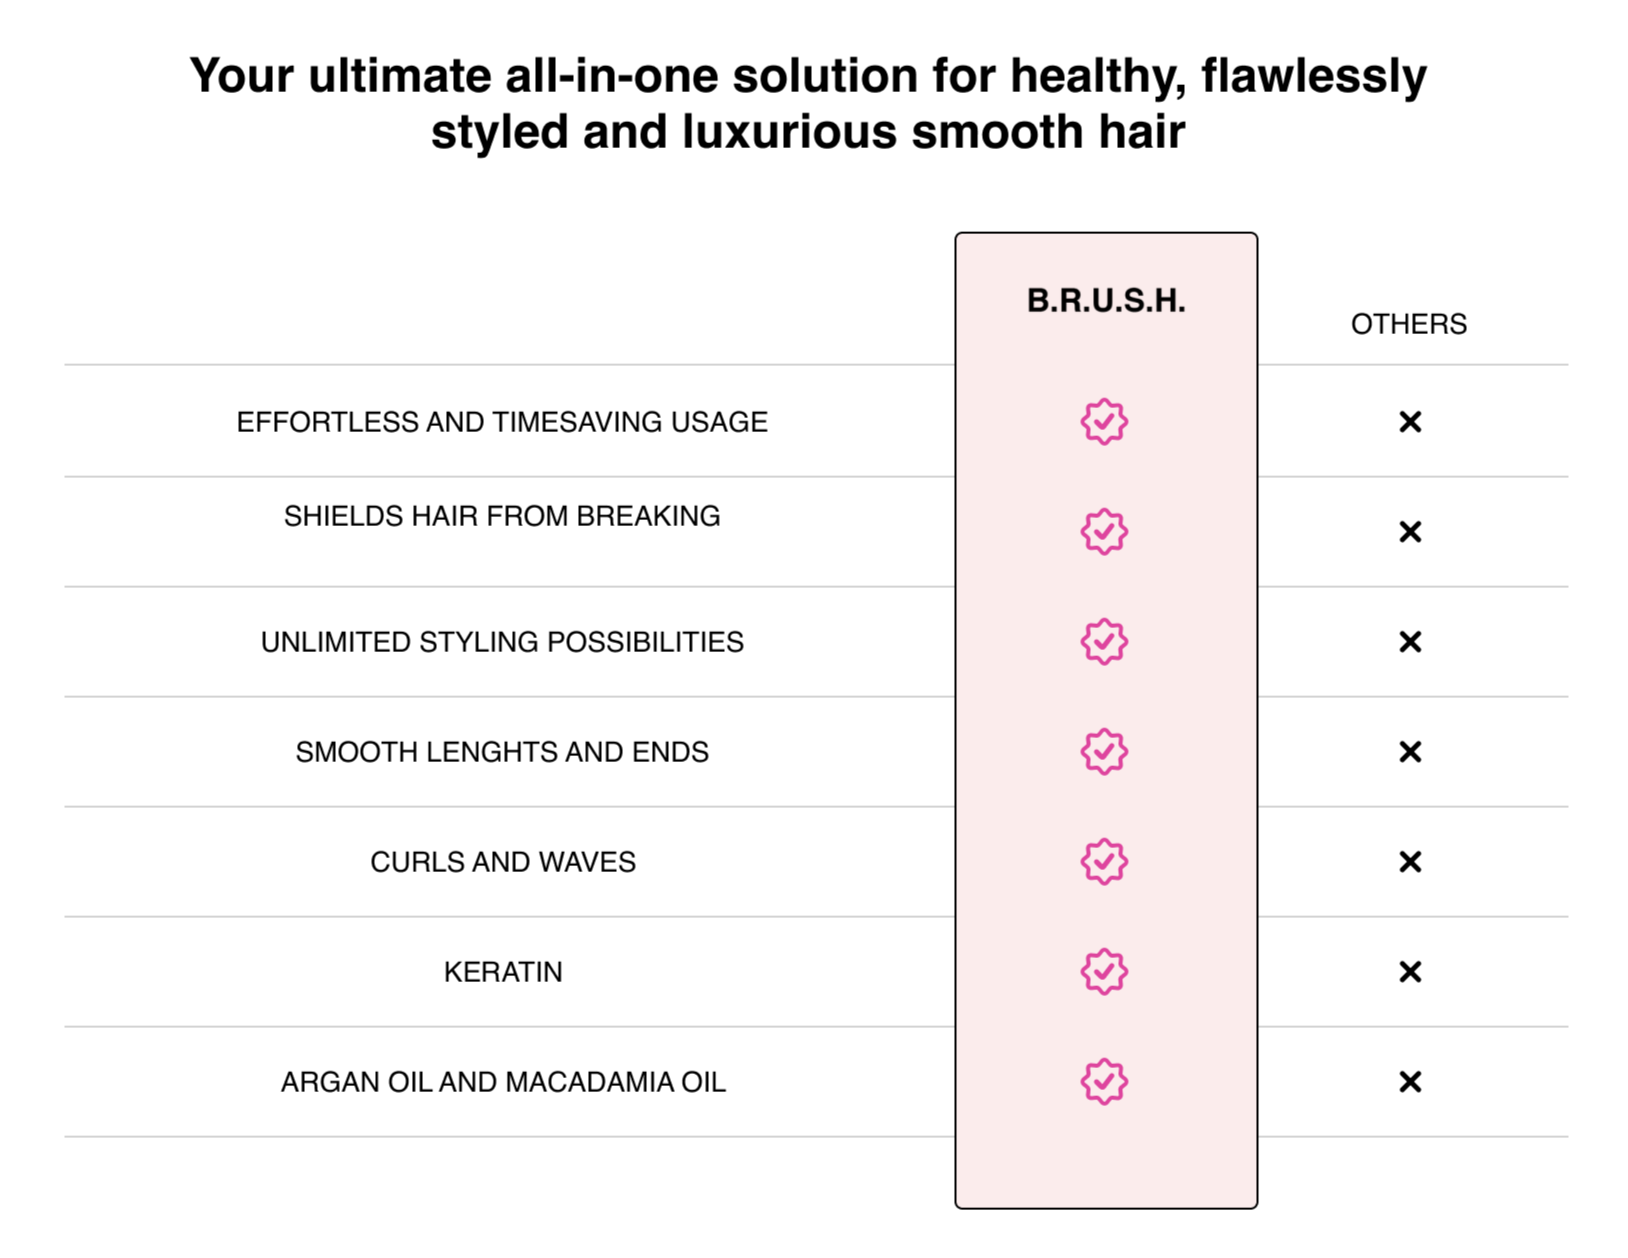The image size is (1628, 1258).
Task: Click the Others X mark for Shields Hair row
Action: pyautogui.click(x=1410, y=532)
